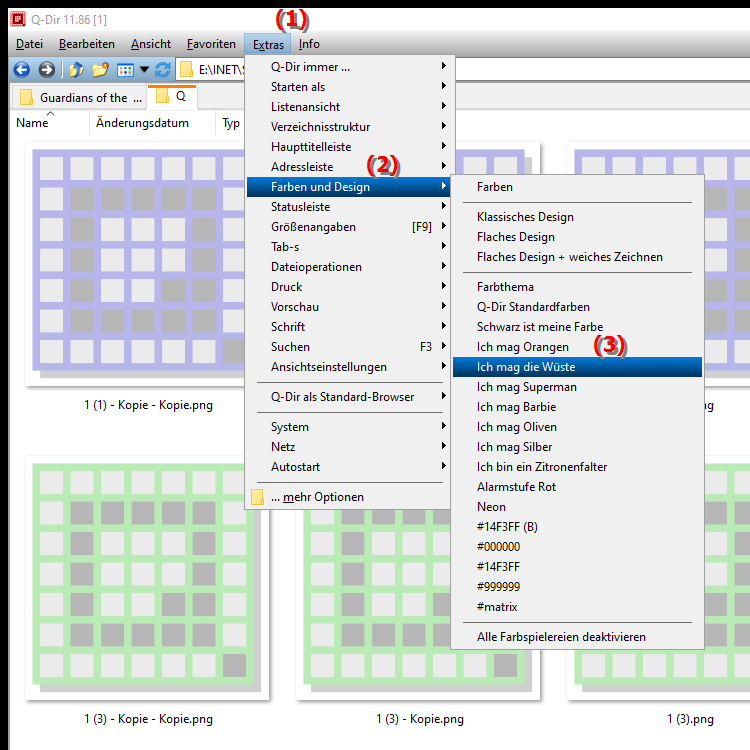Image resolution: width=750 pixels, height=750 pixels.
Task: Apply Ich mag Superman theme
Action: click(577, 387)
